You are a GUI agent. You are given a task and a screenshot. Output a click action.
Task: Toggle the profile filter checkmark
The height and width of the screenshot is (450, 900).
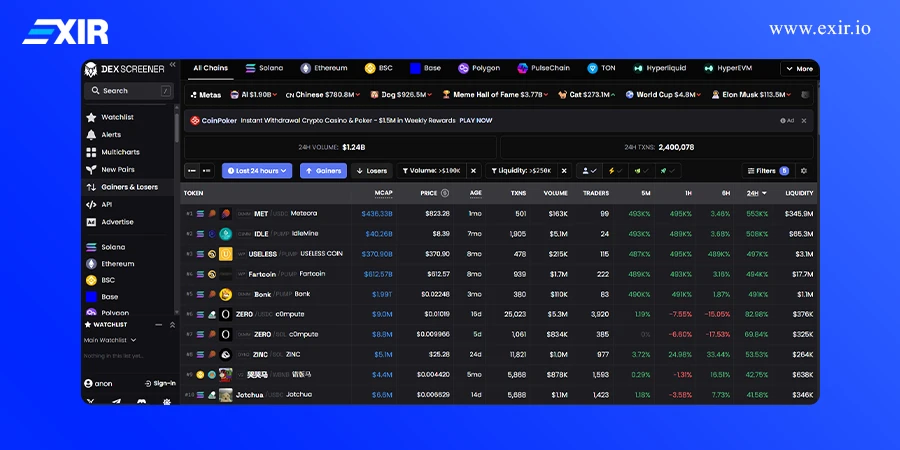pyautogui.click(x=589, y=171)
